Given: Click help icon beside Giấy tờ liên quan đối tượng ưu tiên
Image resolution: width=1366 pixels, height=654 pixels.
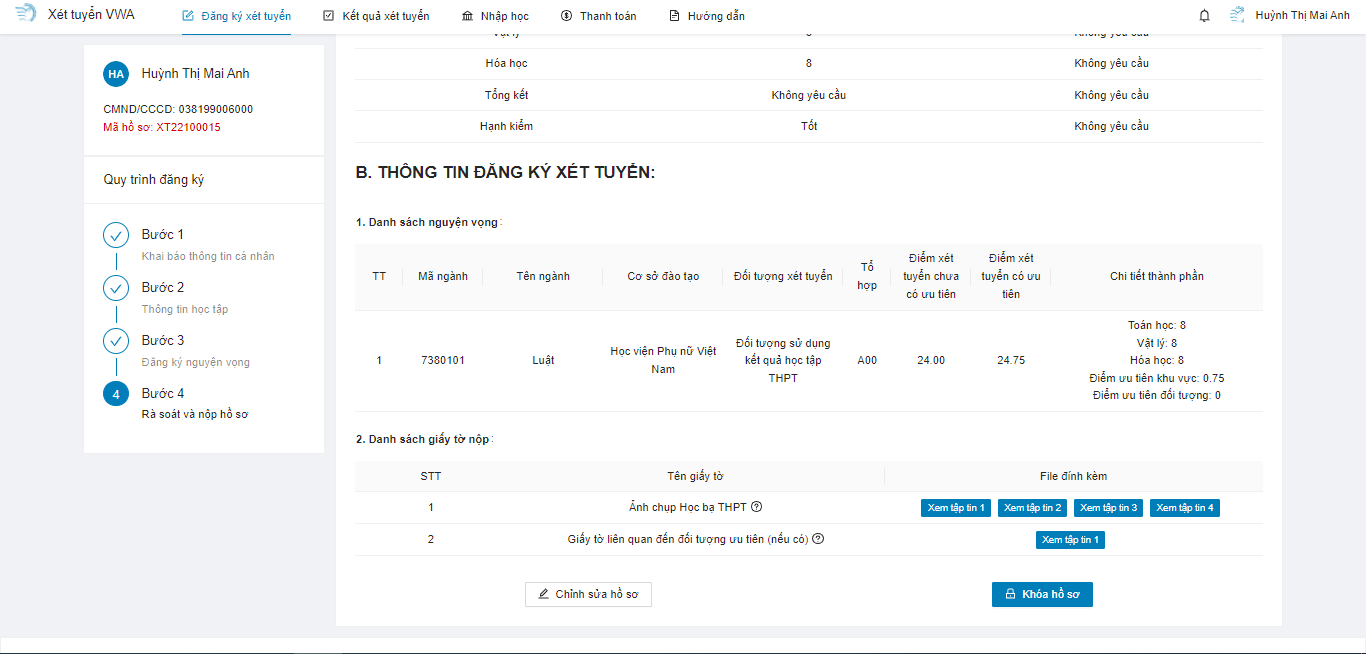Looking at the screenshot, I should click(818, 540).
